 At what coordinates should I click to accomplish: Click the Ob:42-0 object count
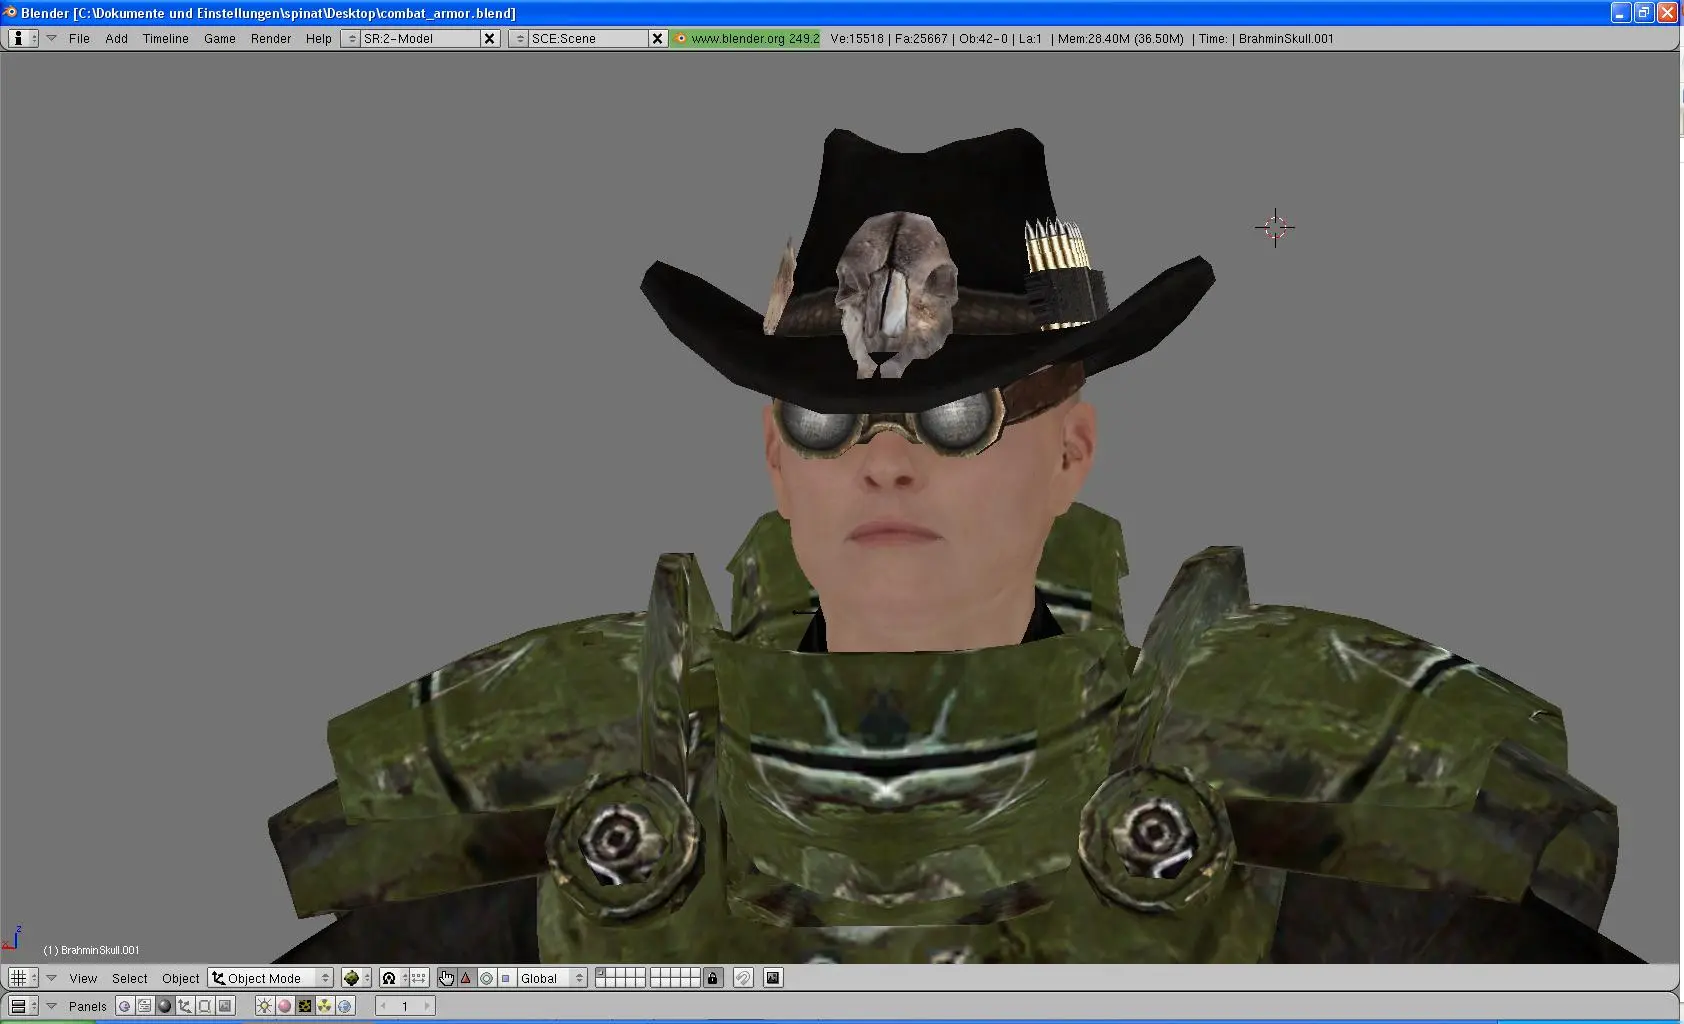983,38
